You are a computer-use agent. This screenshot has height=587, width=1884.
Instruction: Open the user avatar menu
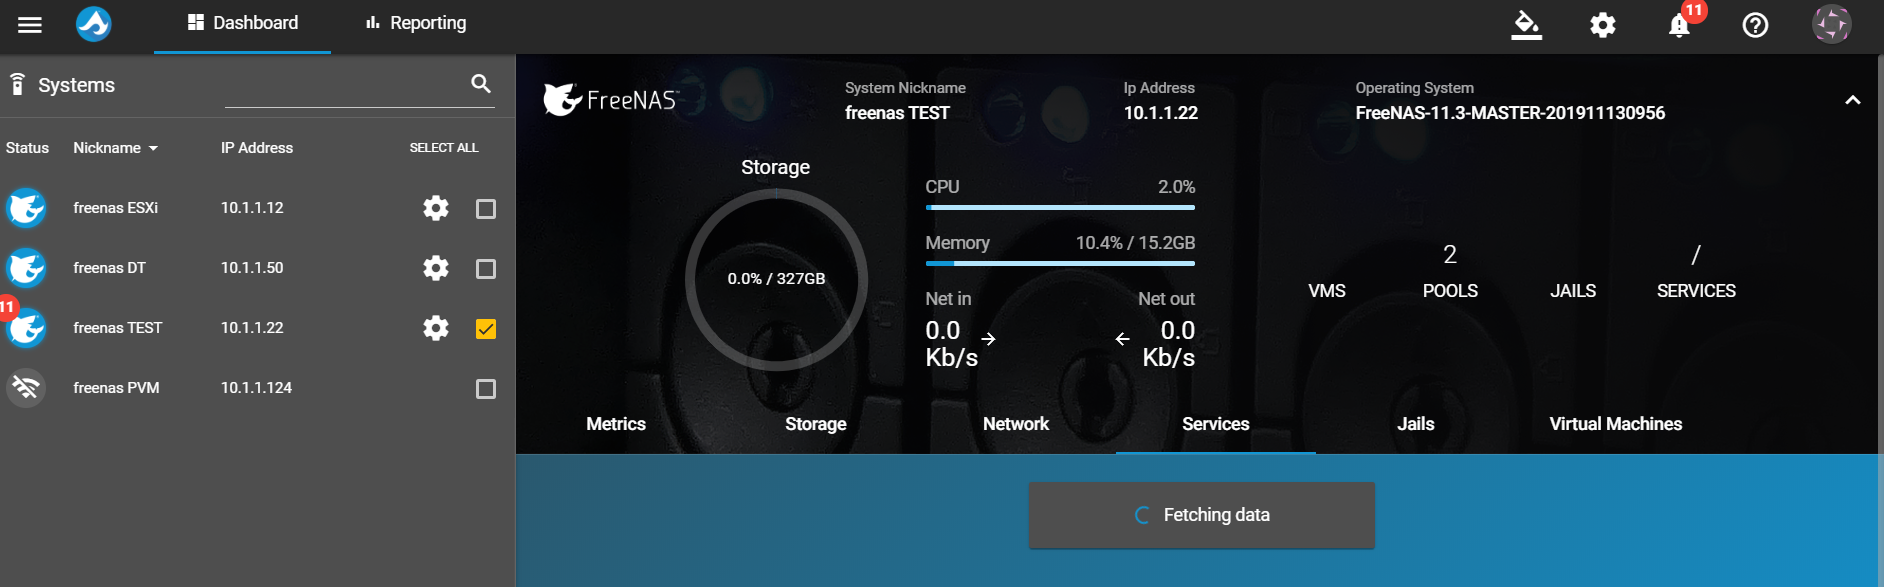(x=1832, y=24)
